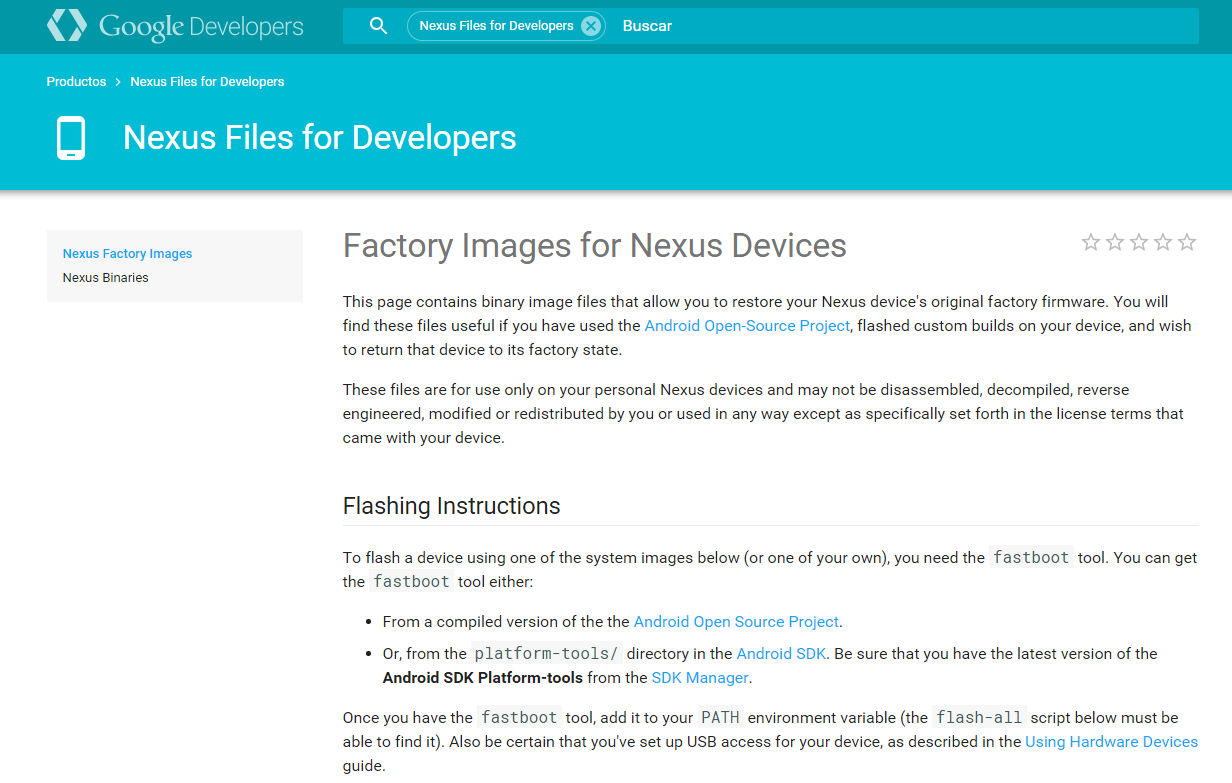Viewport: 1232px width, 783px height.
Task: Open the Productos breadcrumb
Action: point(76,82)
